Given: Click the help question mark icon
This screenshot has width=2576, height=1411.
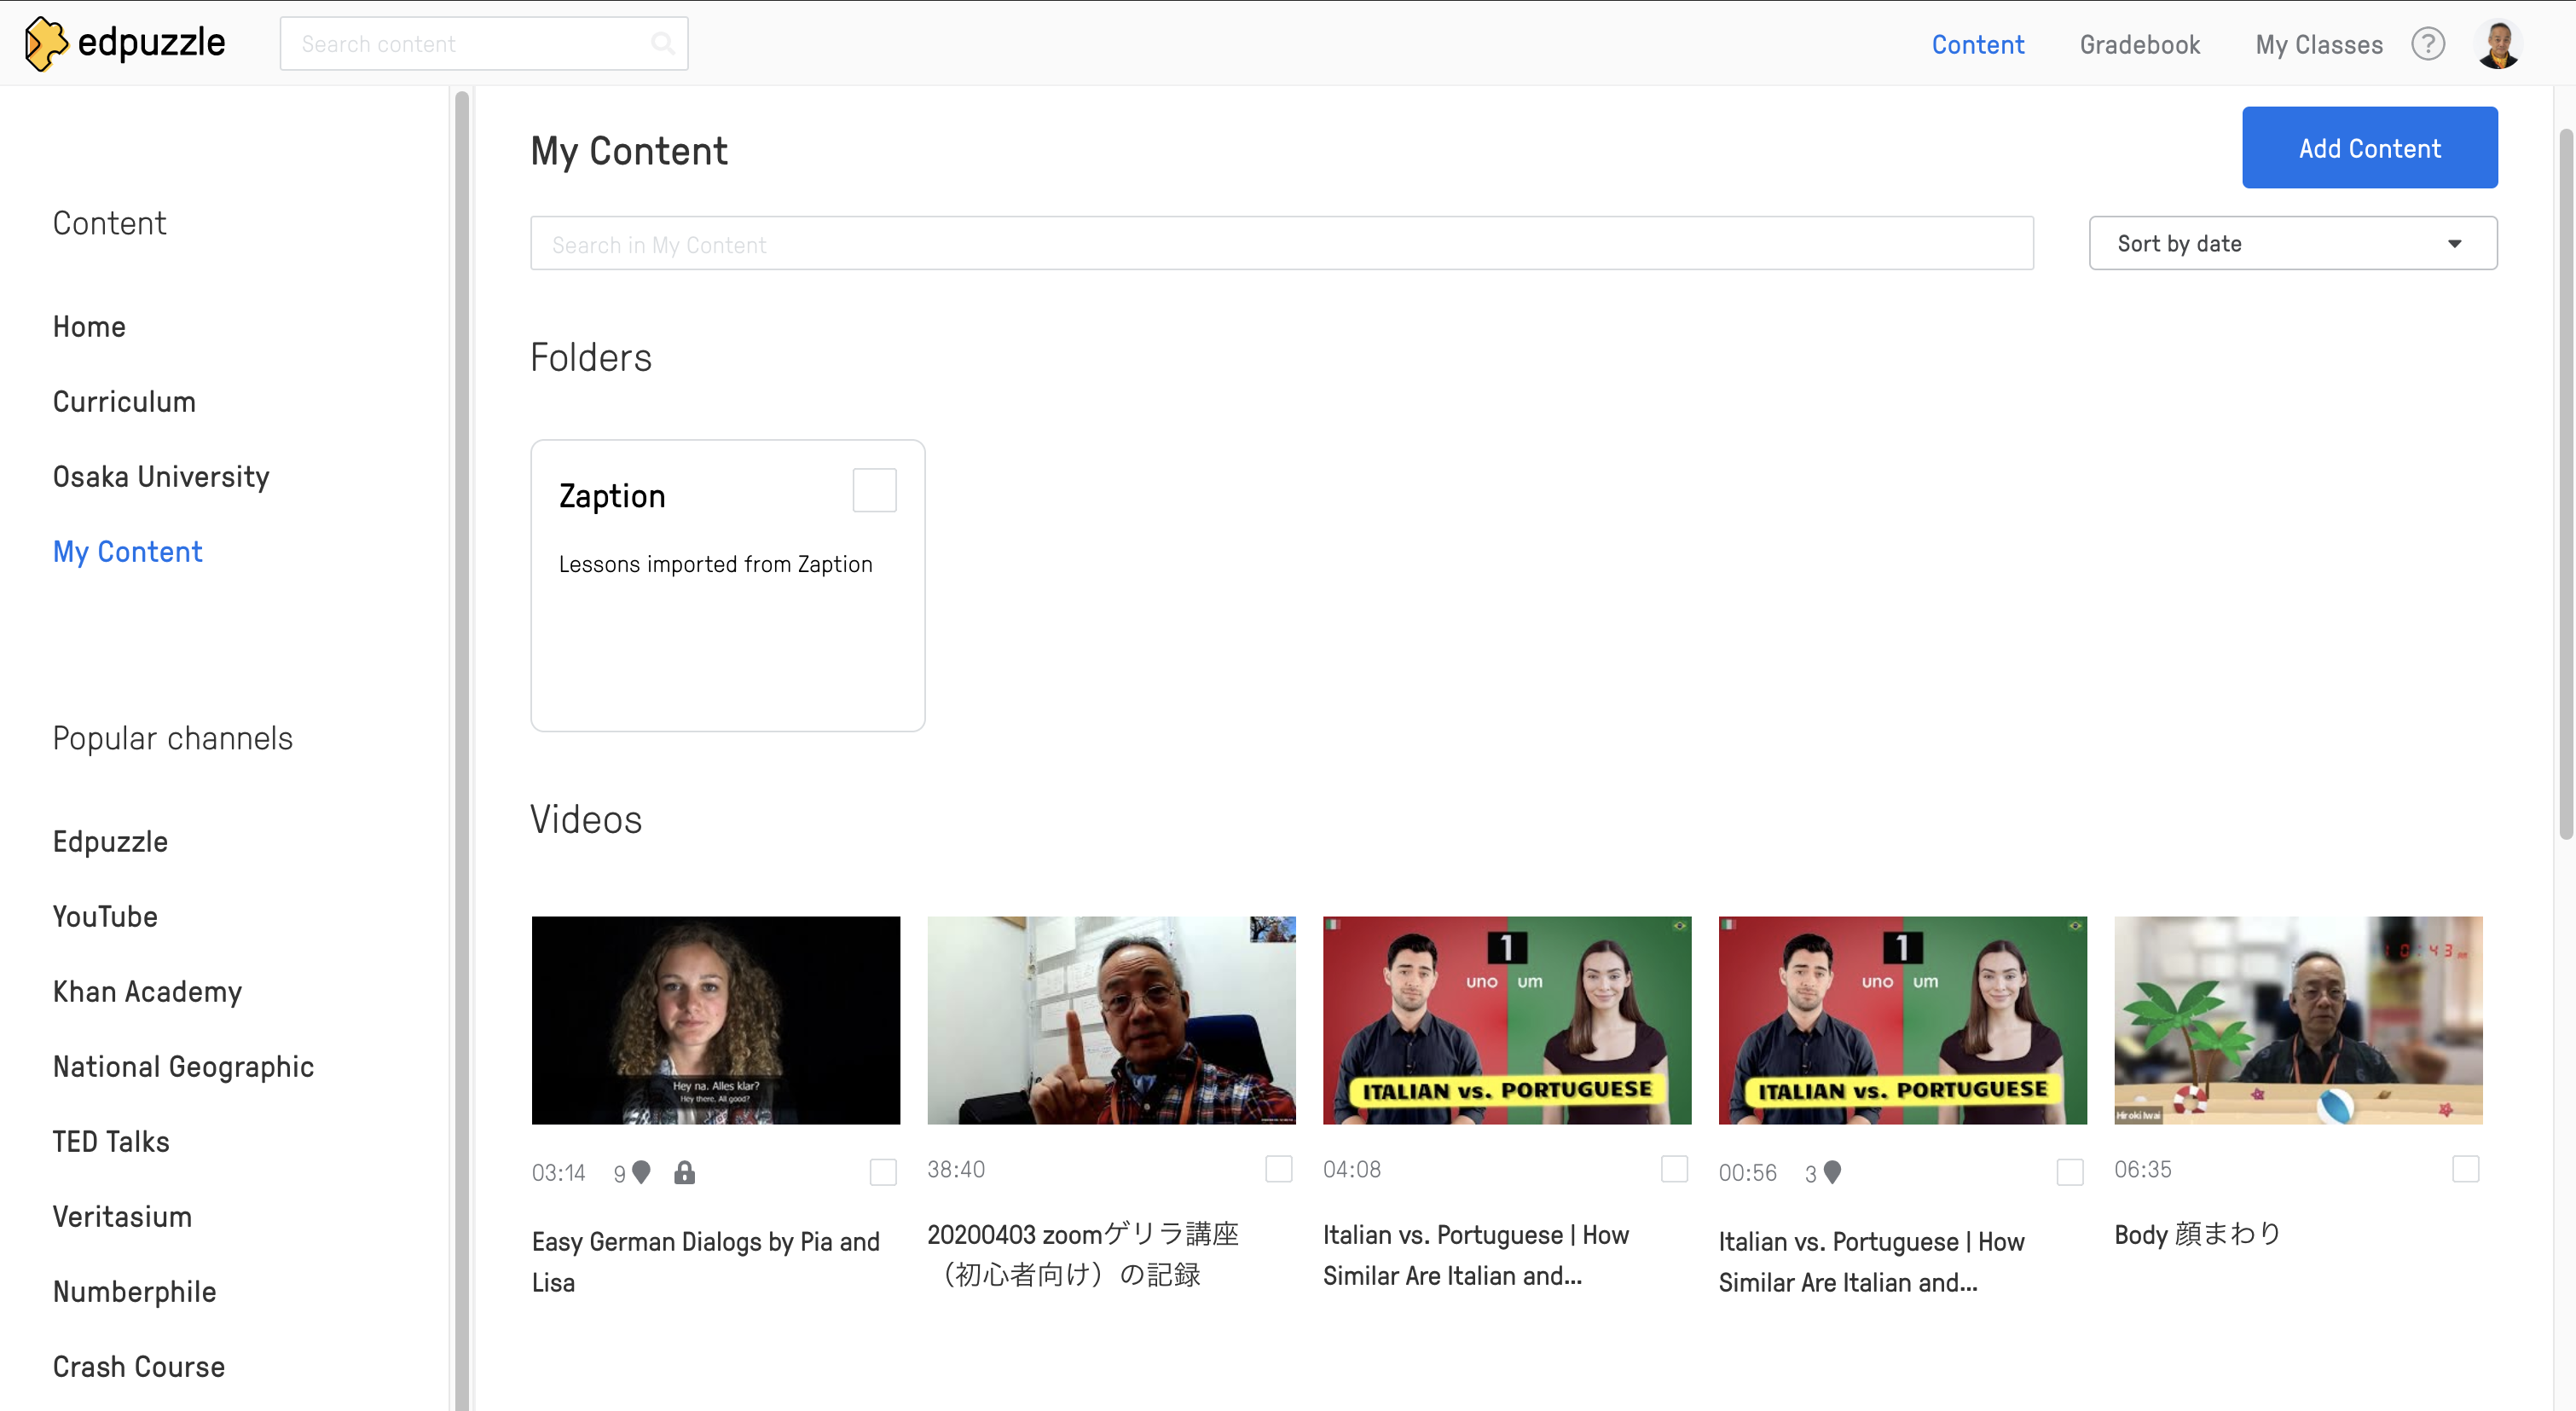Looking at the screenshot, I should pos(2430,43).
